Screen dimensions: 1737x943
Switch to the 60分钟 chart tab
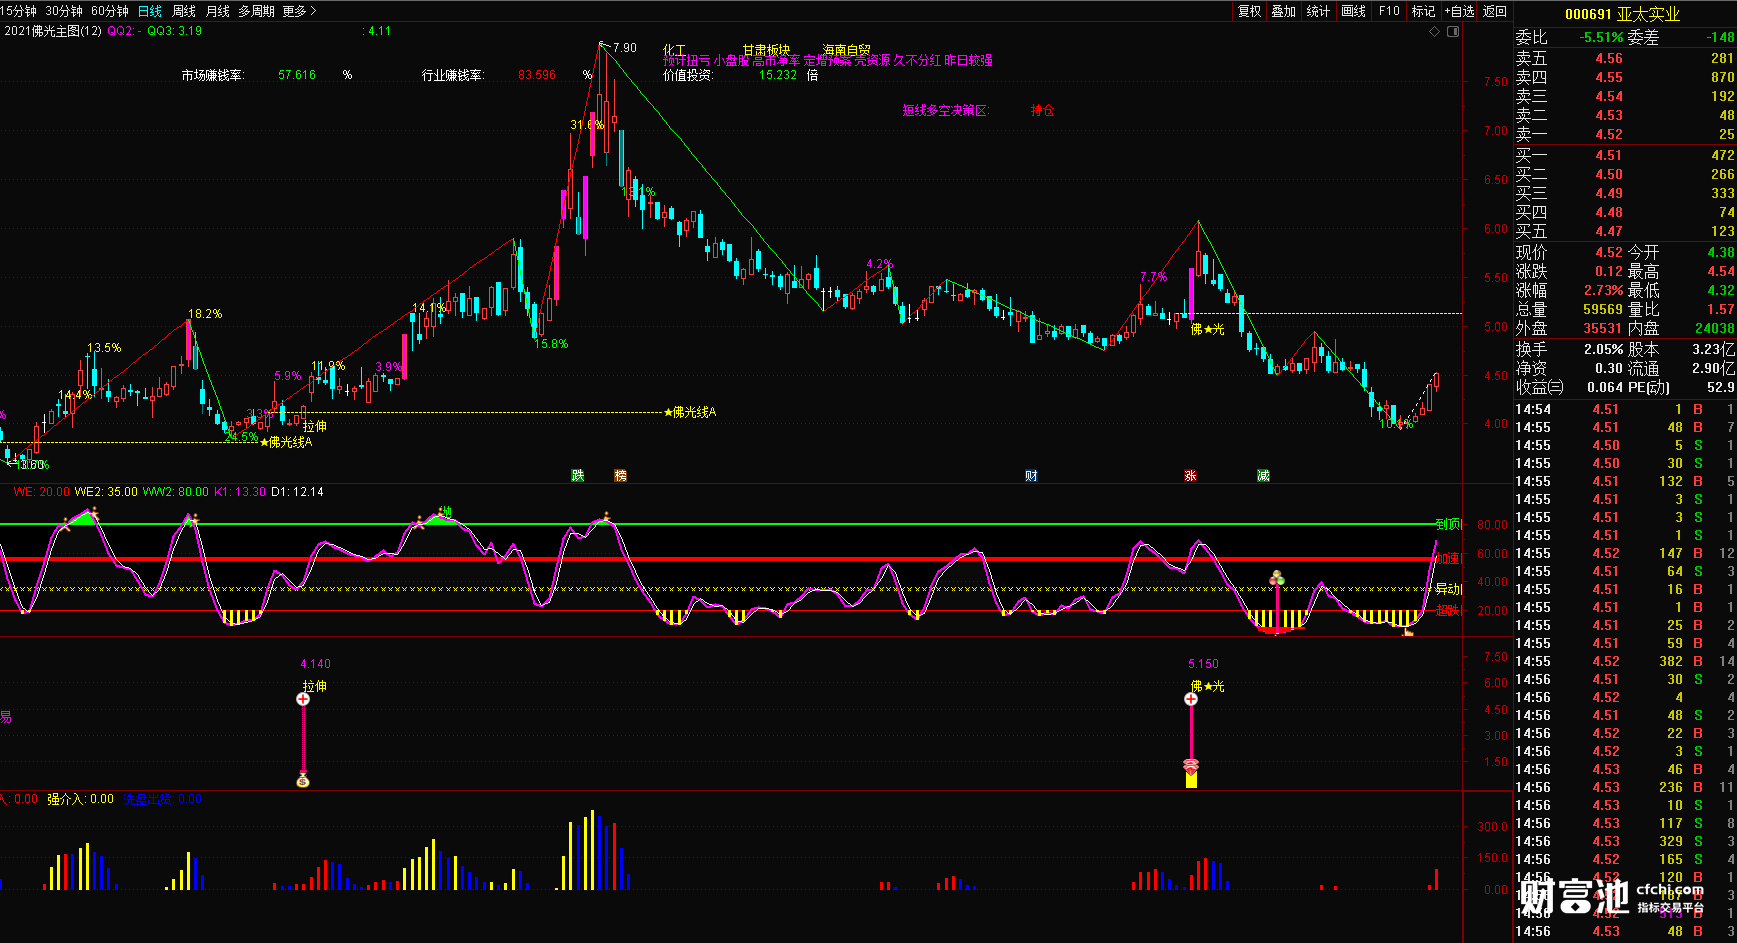[109, 11]
